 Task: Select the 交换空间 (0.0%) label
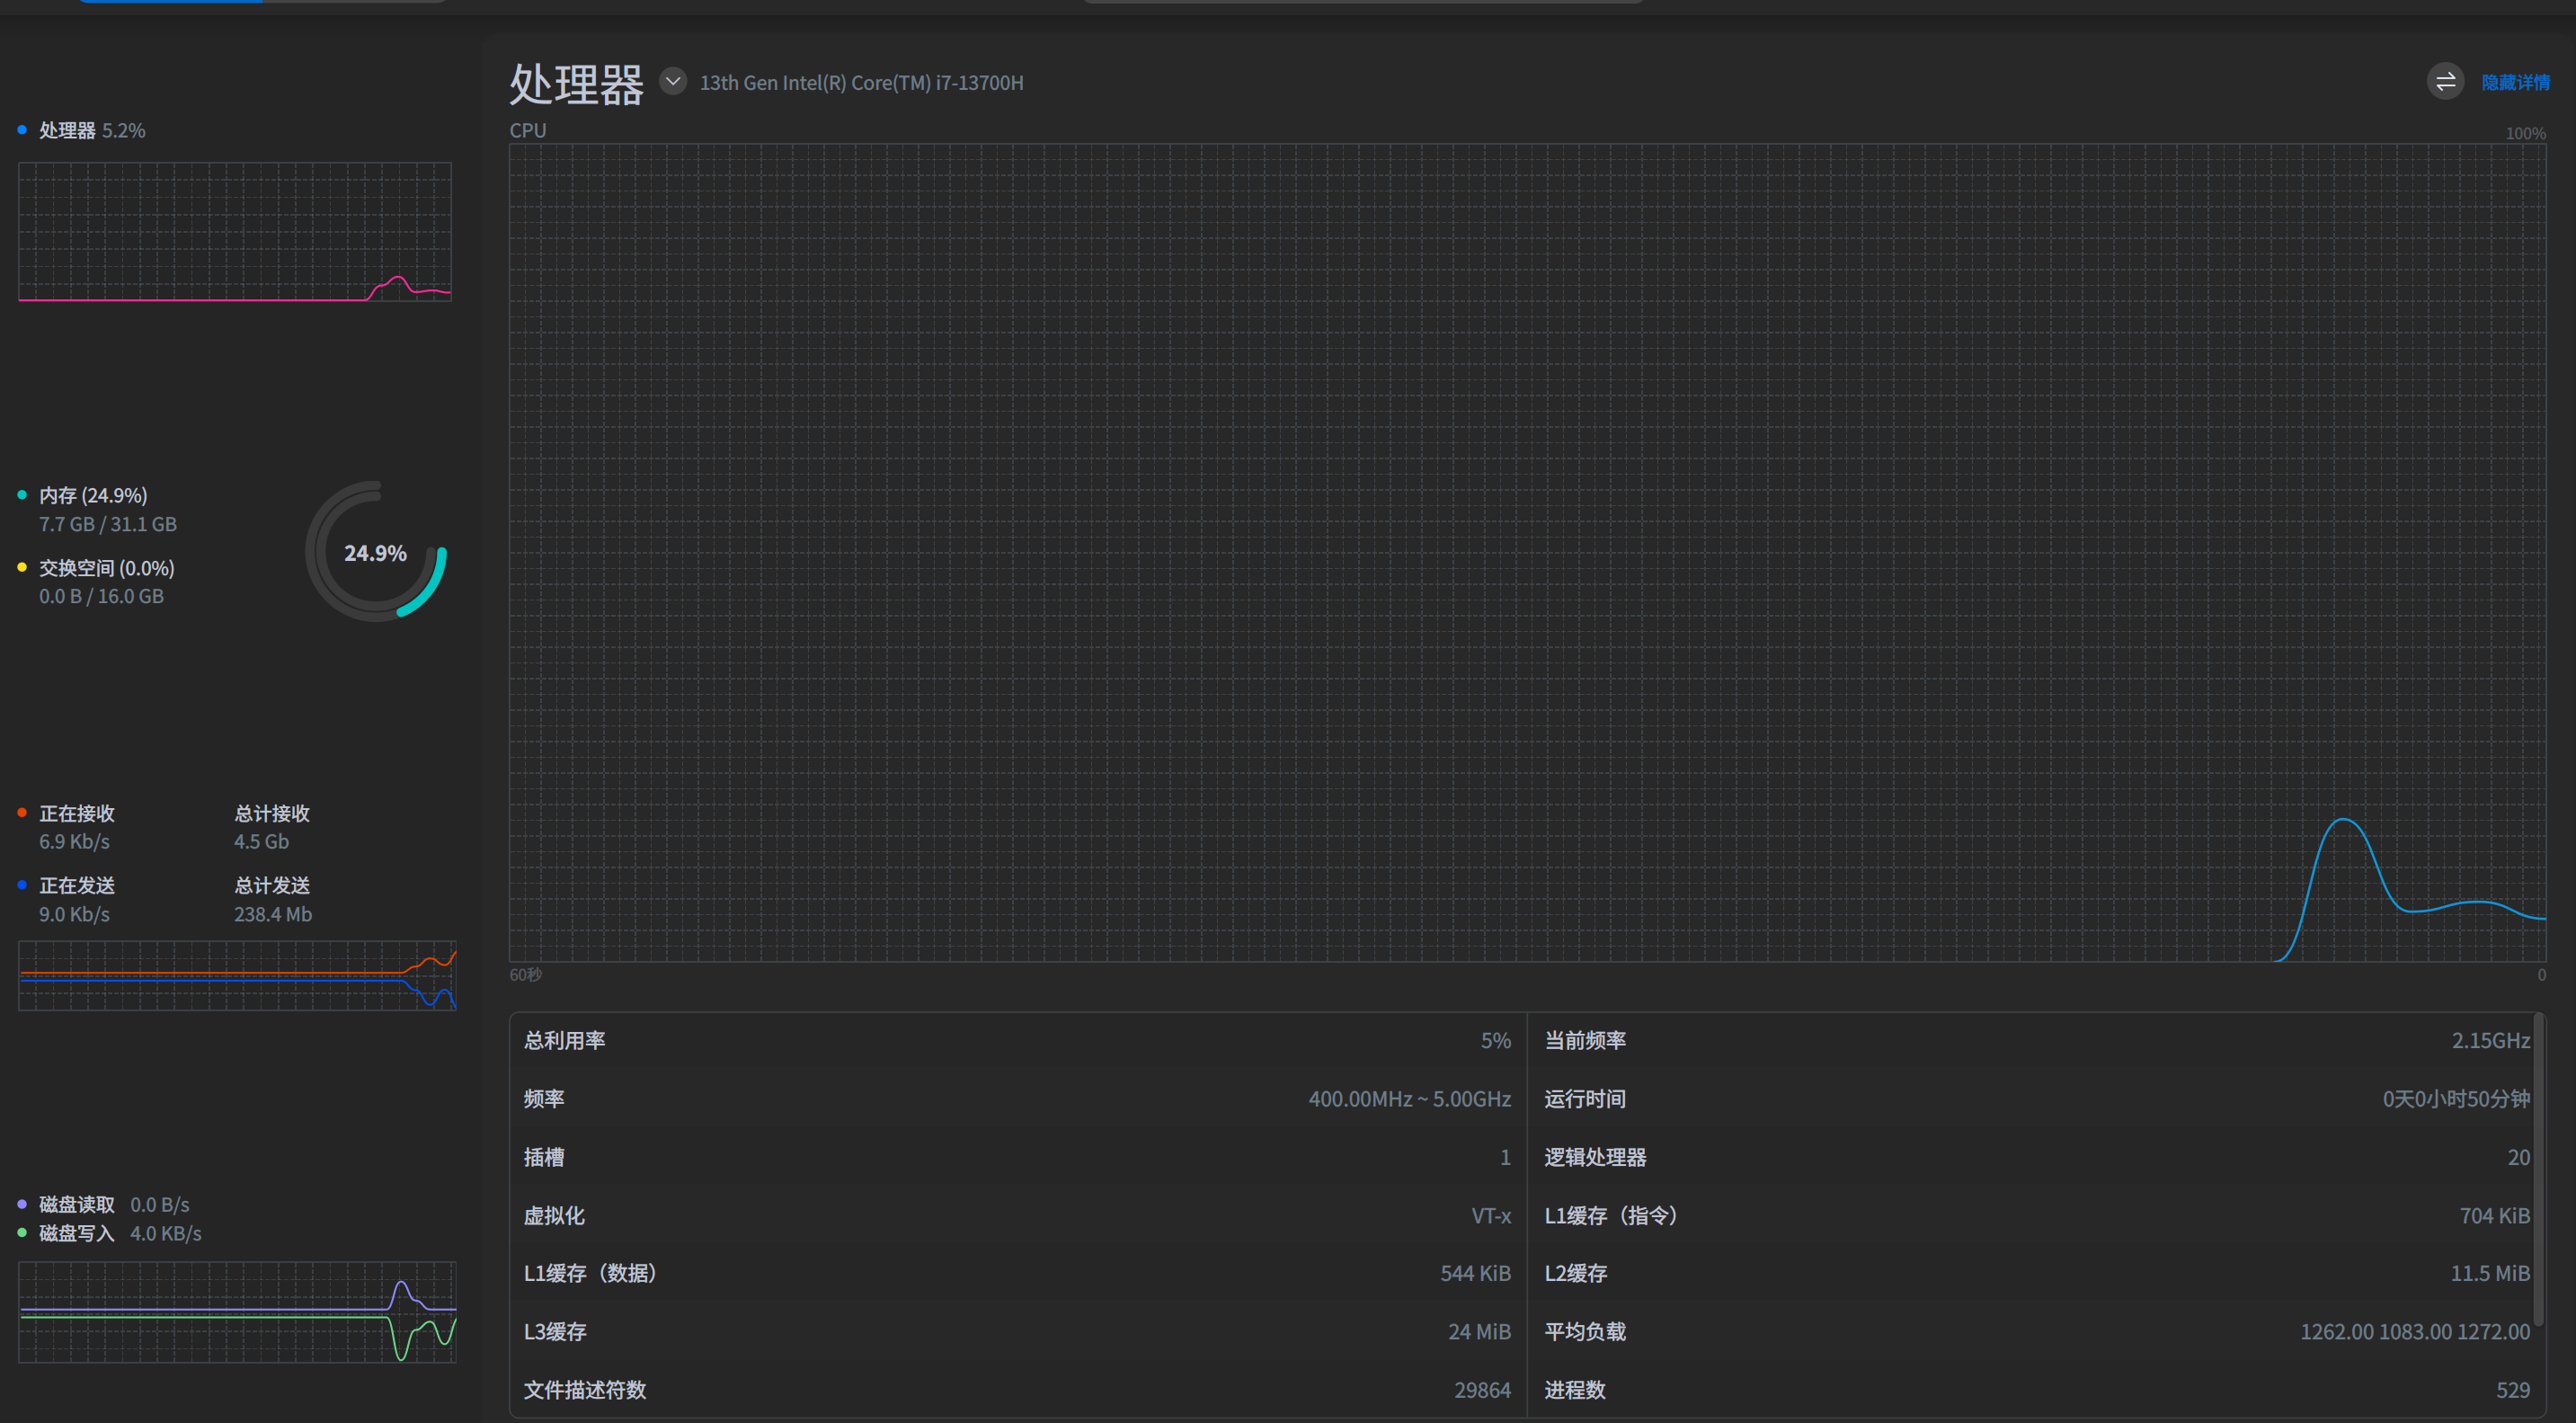click(x=106, y=567)
